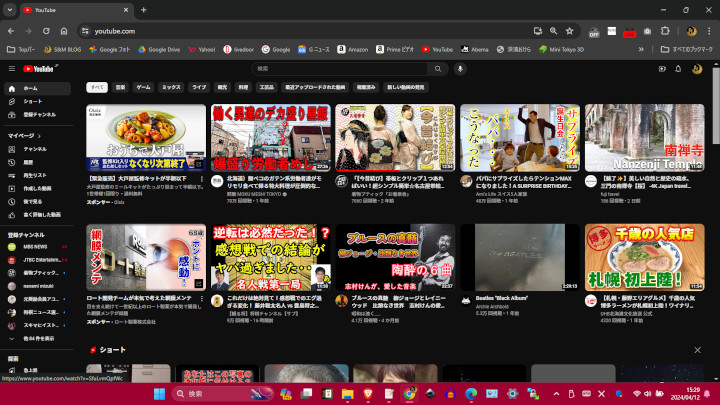Reload the page with browser refresh icon
The image size is (720, 405).
click(x=46, y=31)
